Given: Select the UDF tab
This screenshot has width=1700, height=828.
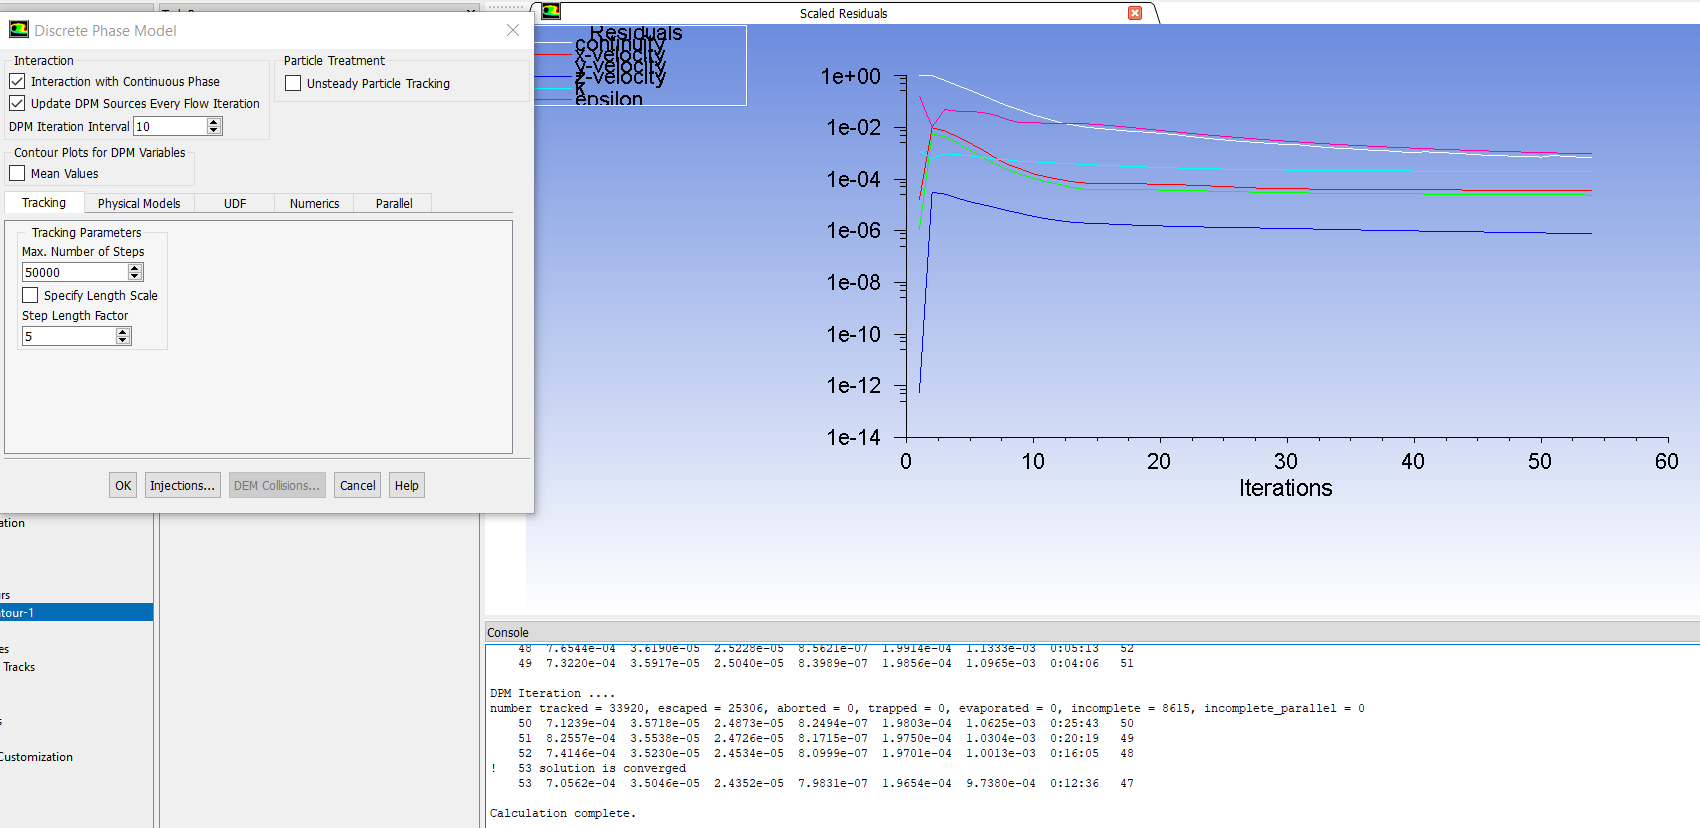Looking at the screenshot, I should pos(235,203).
